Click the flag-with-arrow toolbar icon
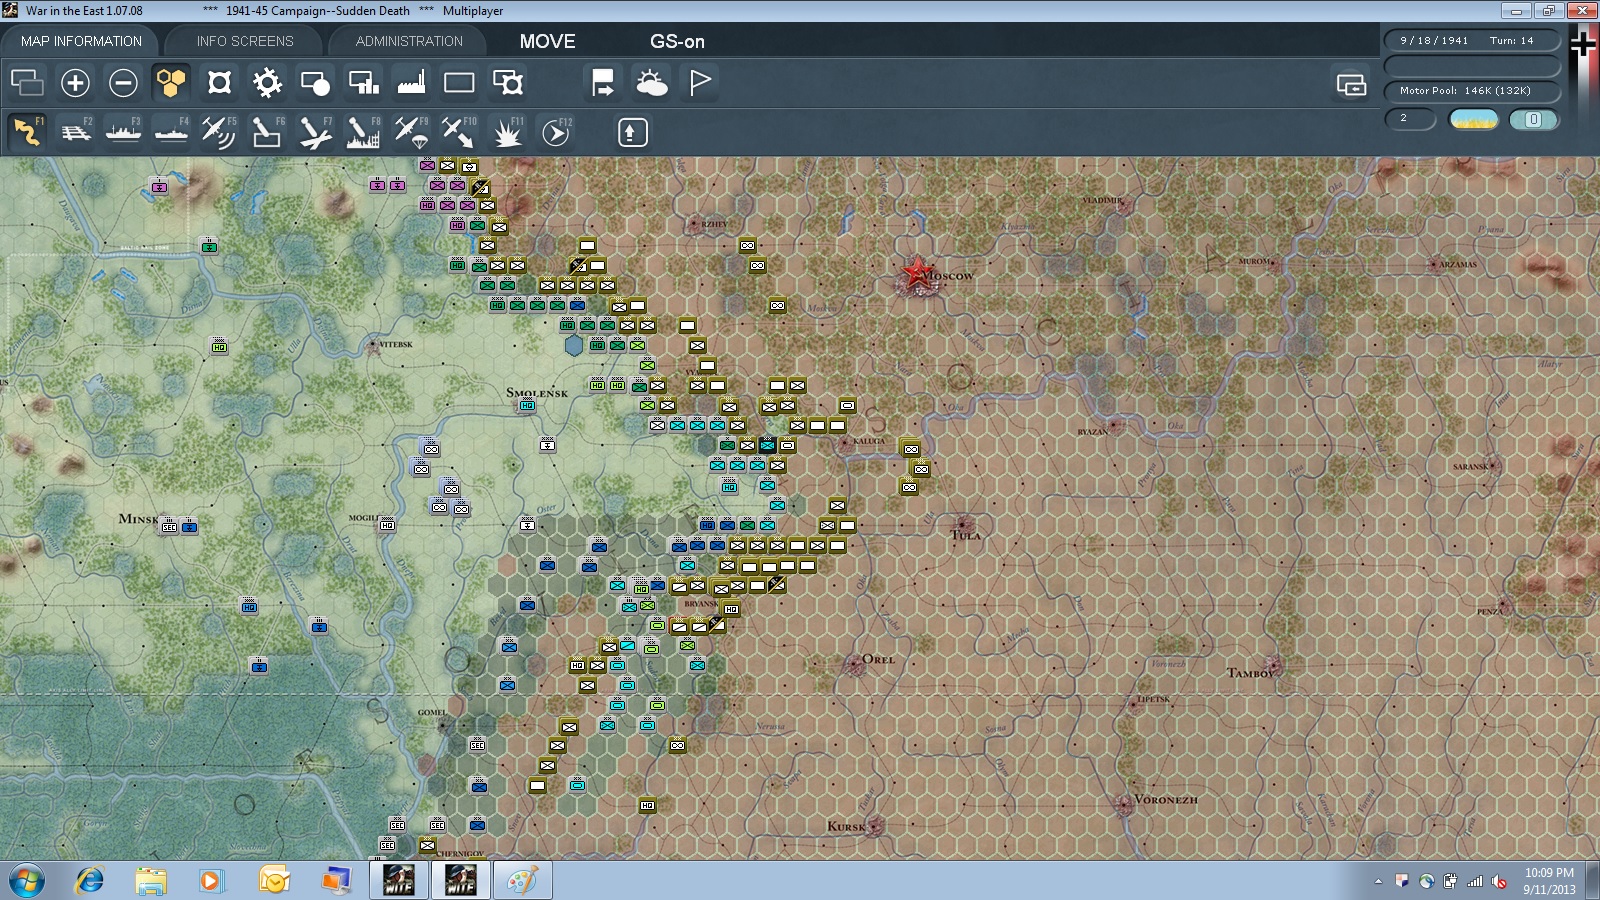Image resolution: width=1600 pixels, height=900 pixels. coord(603,82)
